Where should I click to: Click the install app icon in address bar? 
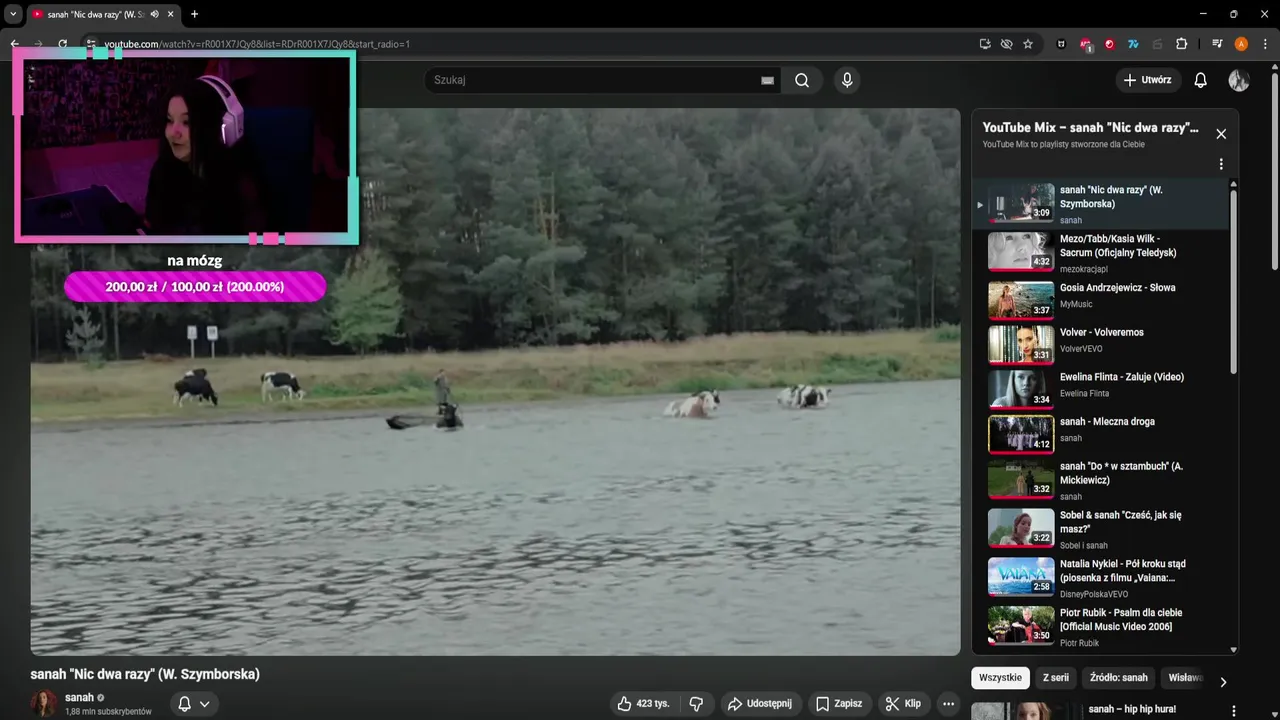pyautogui.click(x=985, y=44)
